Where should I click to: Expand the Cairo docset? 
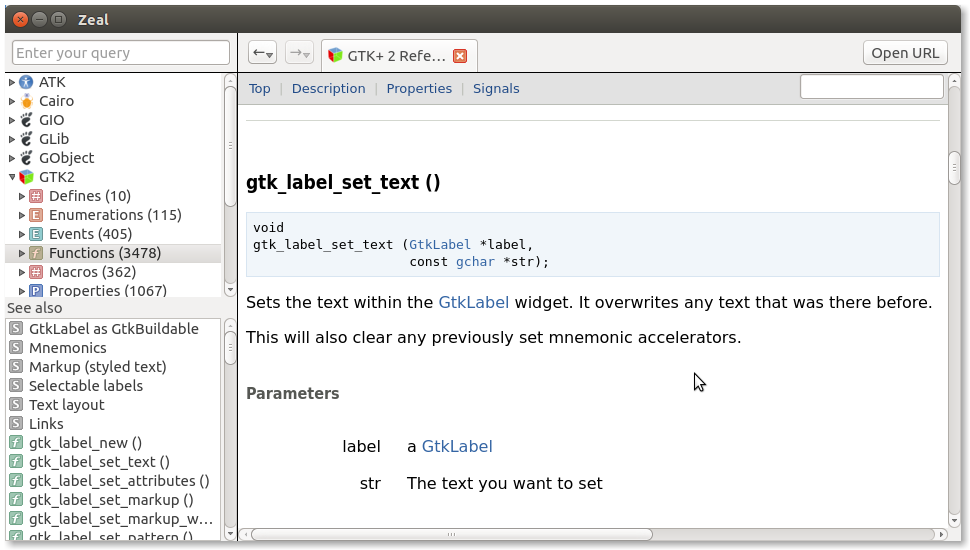[x=12, y=101]
